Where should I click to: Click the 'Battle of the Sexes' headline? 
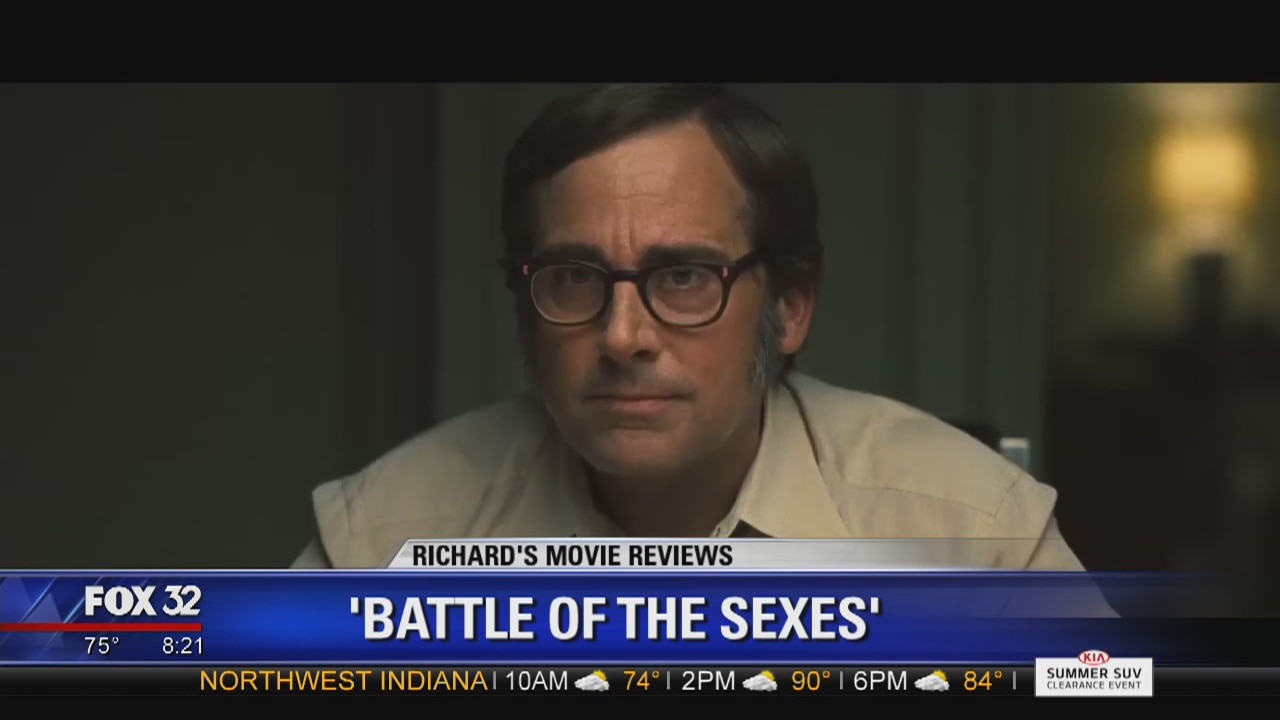click(x=614, y=618)
